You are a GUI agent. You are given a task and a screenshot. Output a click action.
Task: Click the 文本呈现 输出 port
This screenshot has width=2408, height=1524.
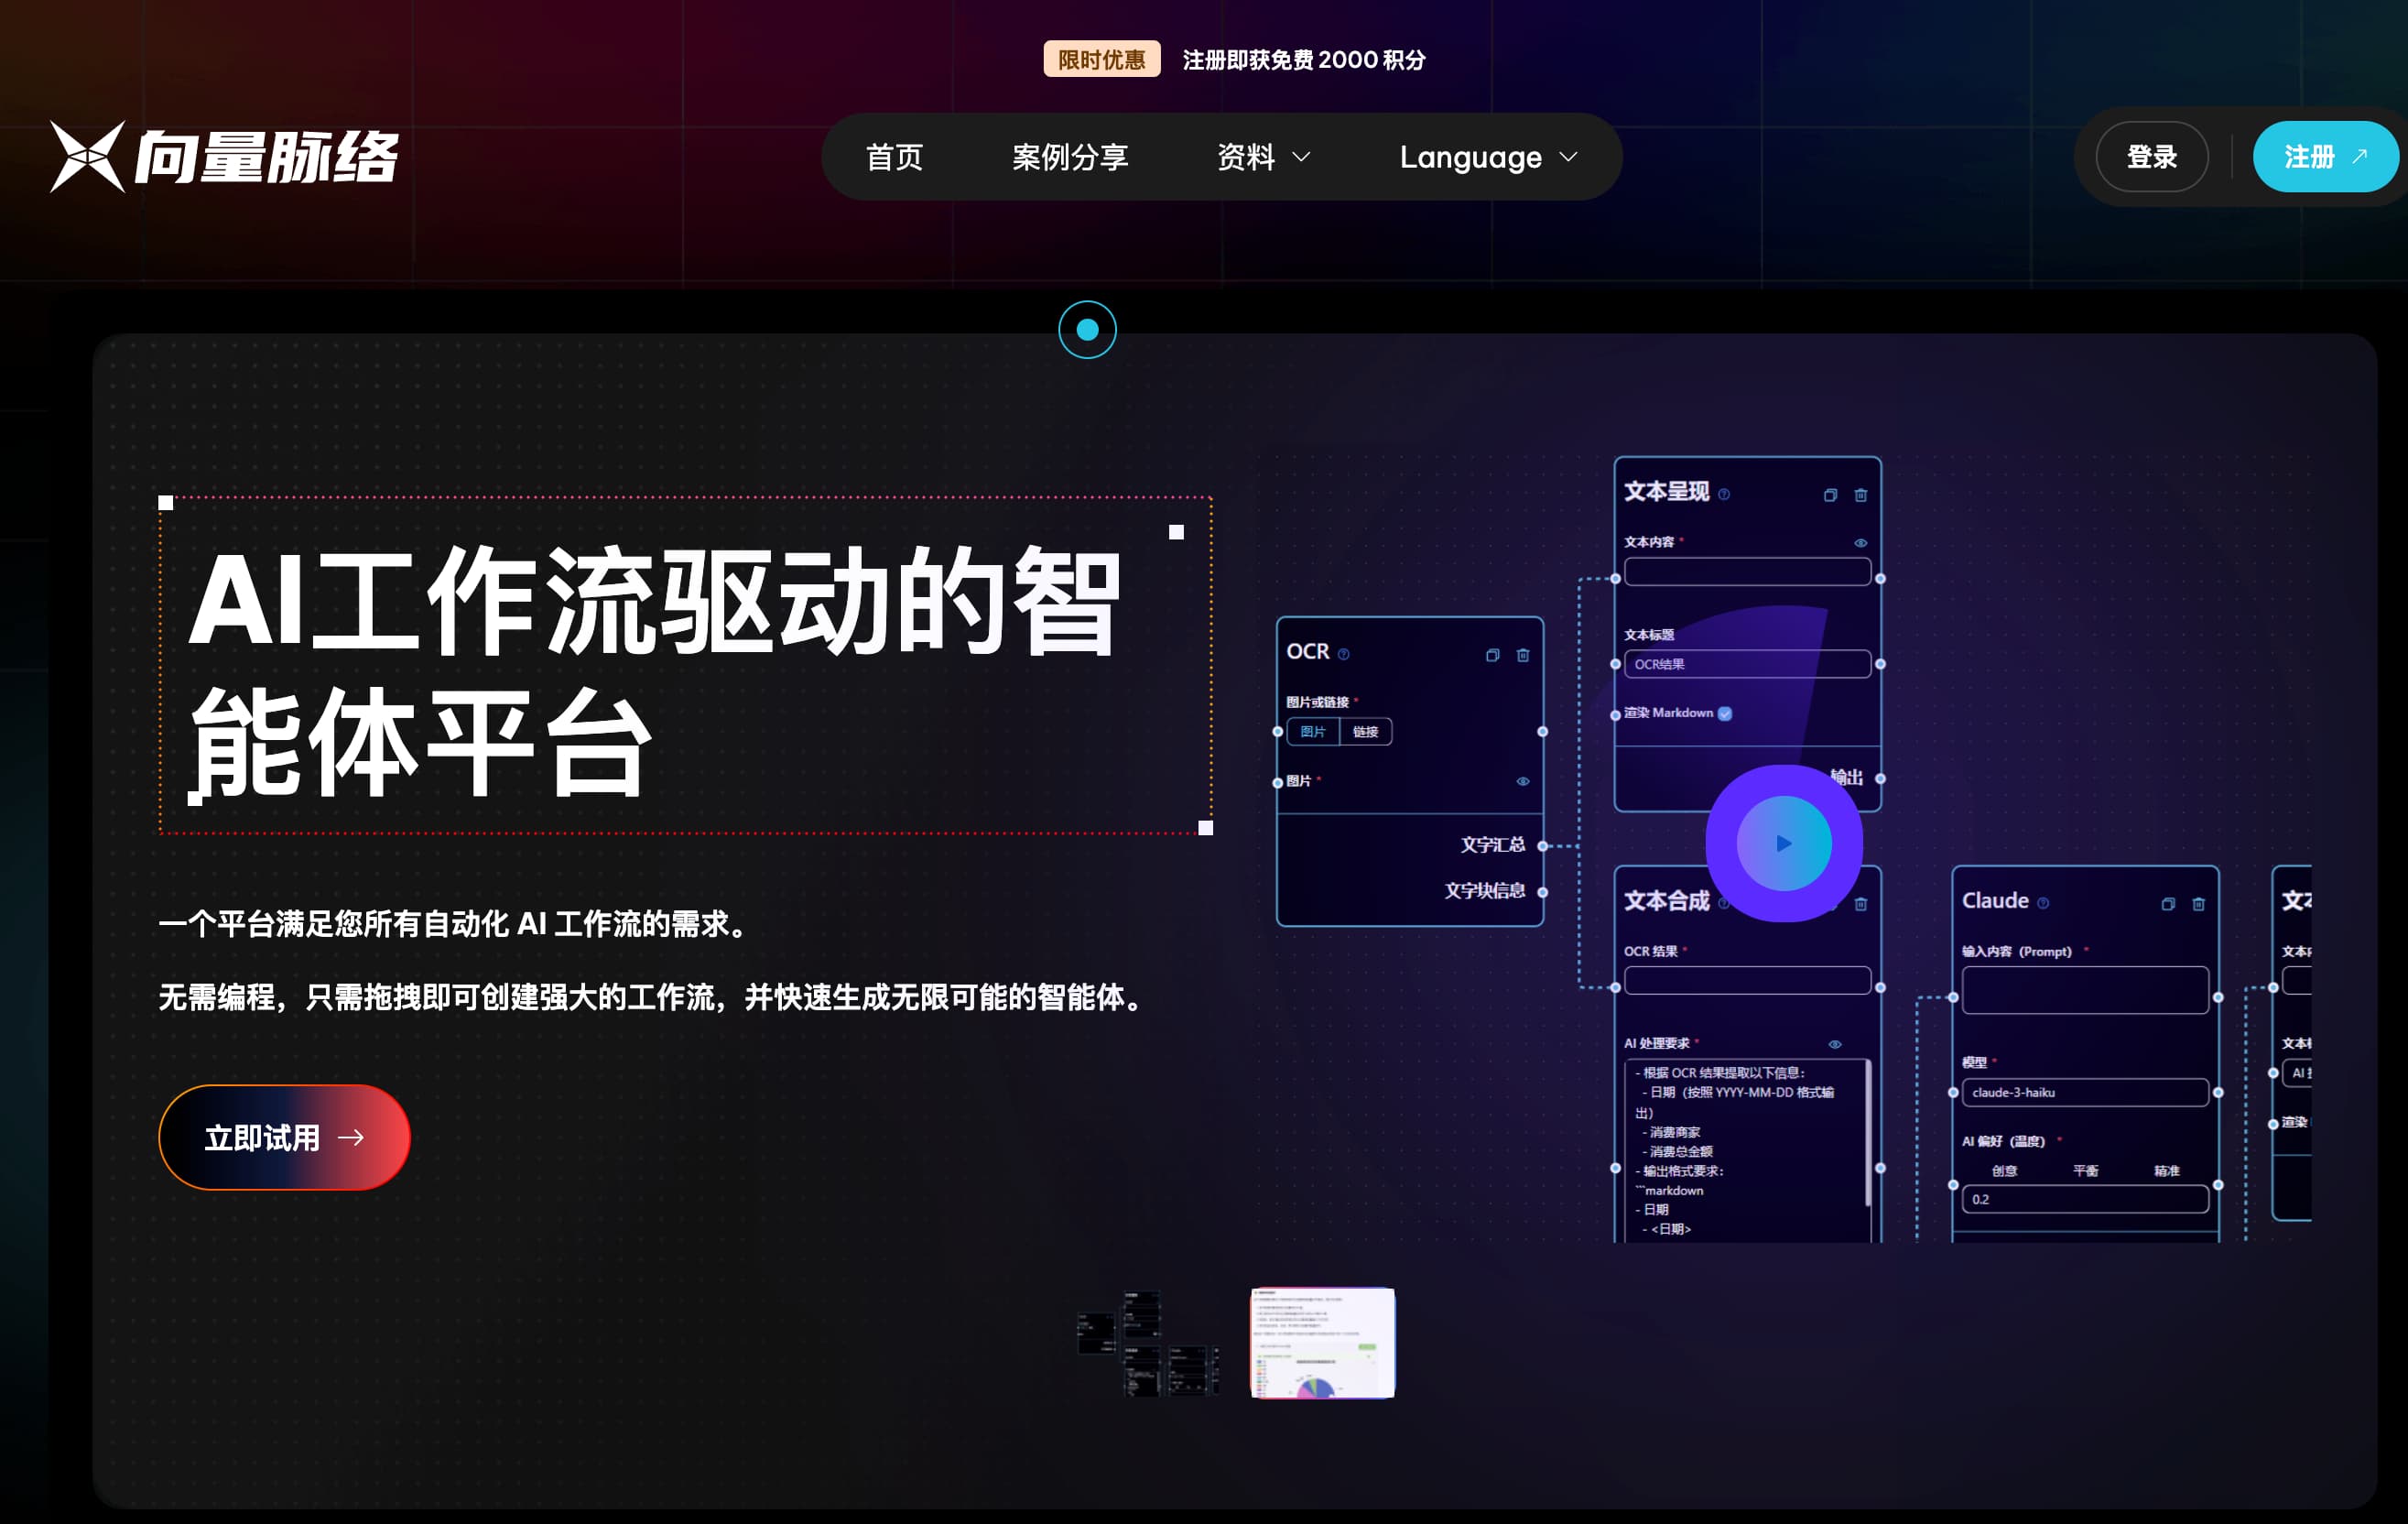point(1880,779)
